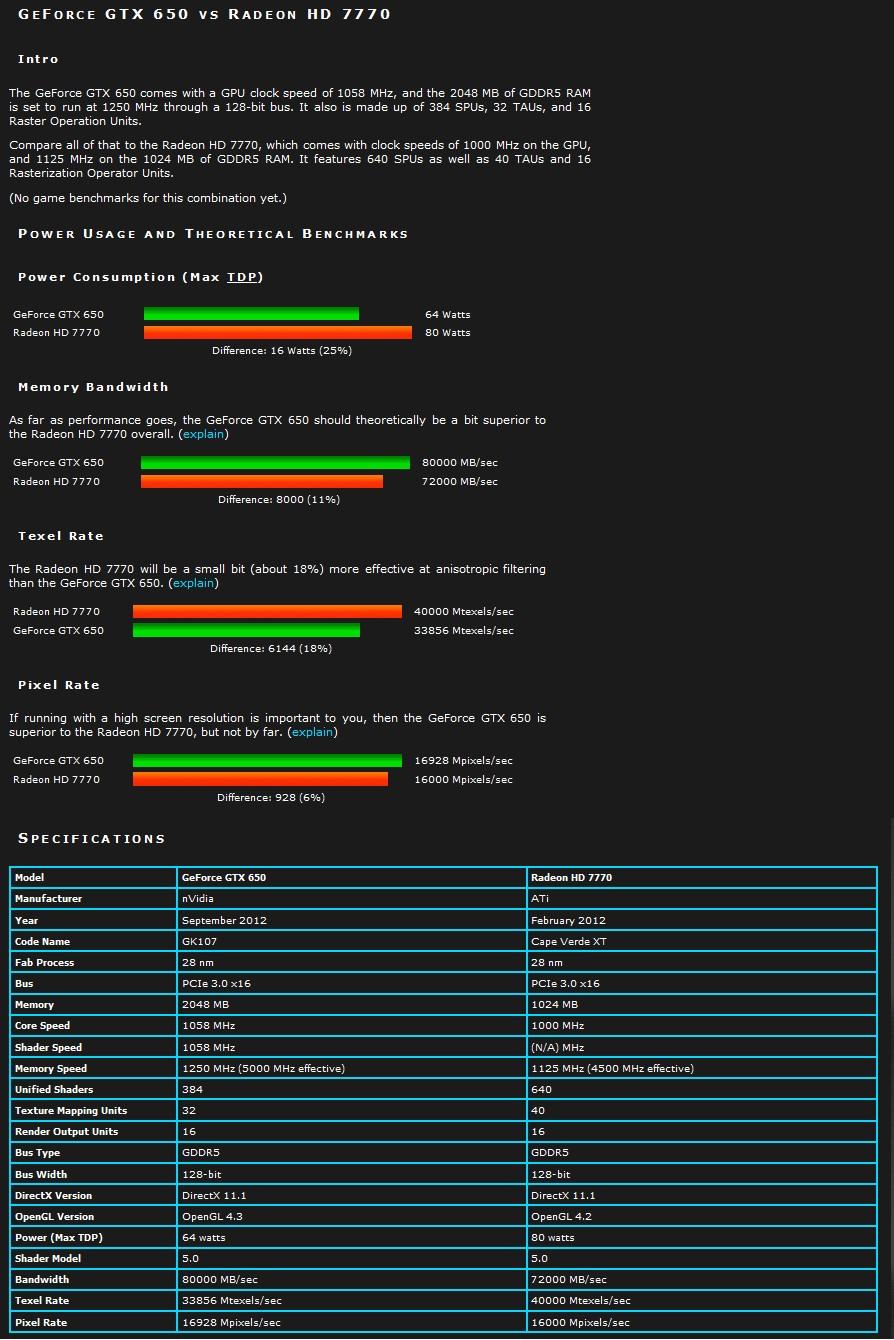Click the orange Radeon pixel rate bar
The height and width of the screenshot is (1340, 894).
260,780
